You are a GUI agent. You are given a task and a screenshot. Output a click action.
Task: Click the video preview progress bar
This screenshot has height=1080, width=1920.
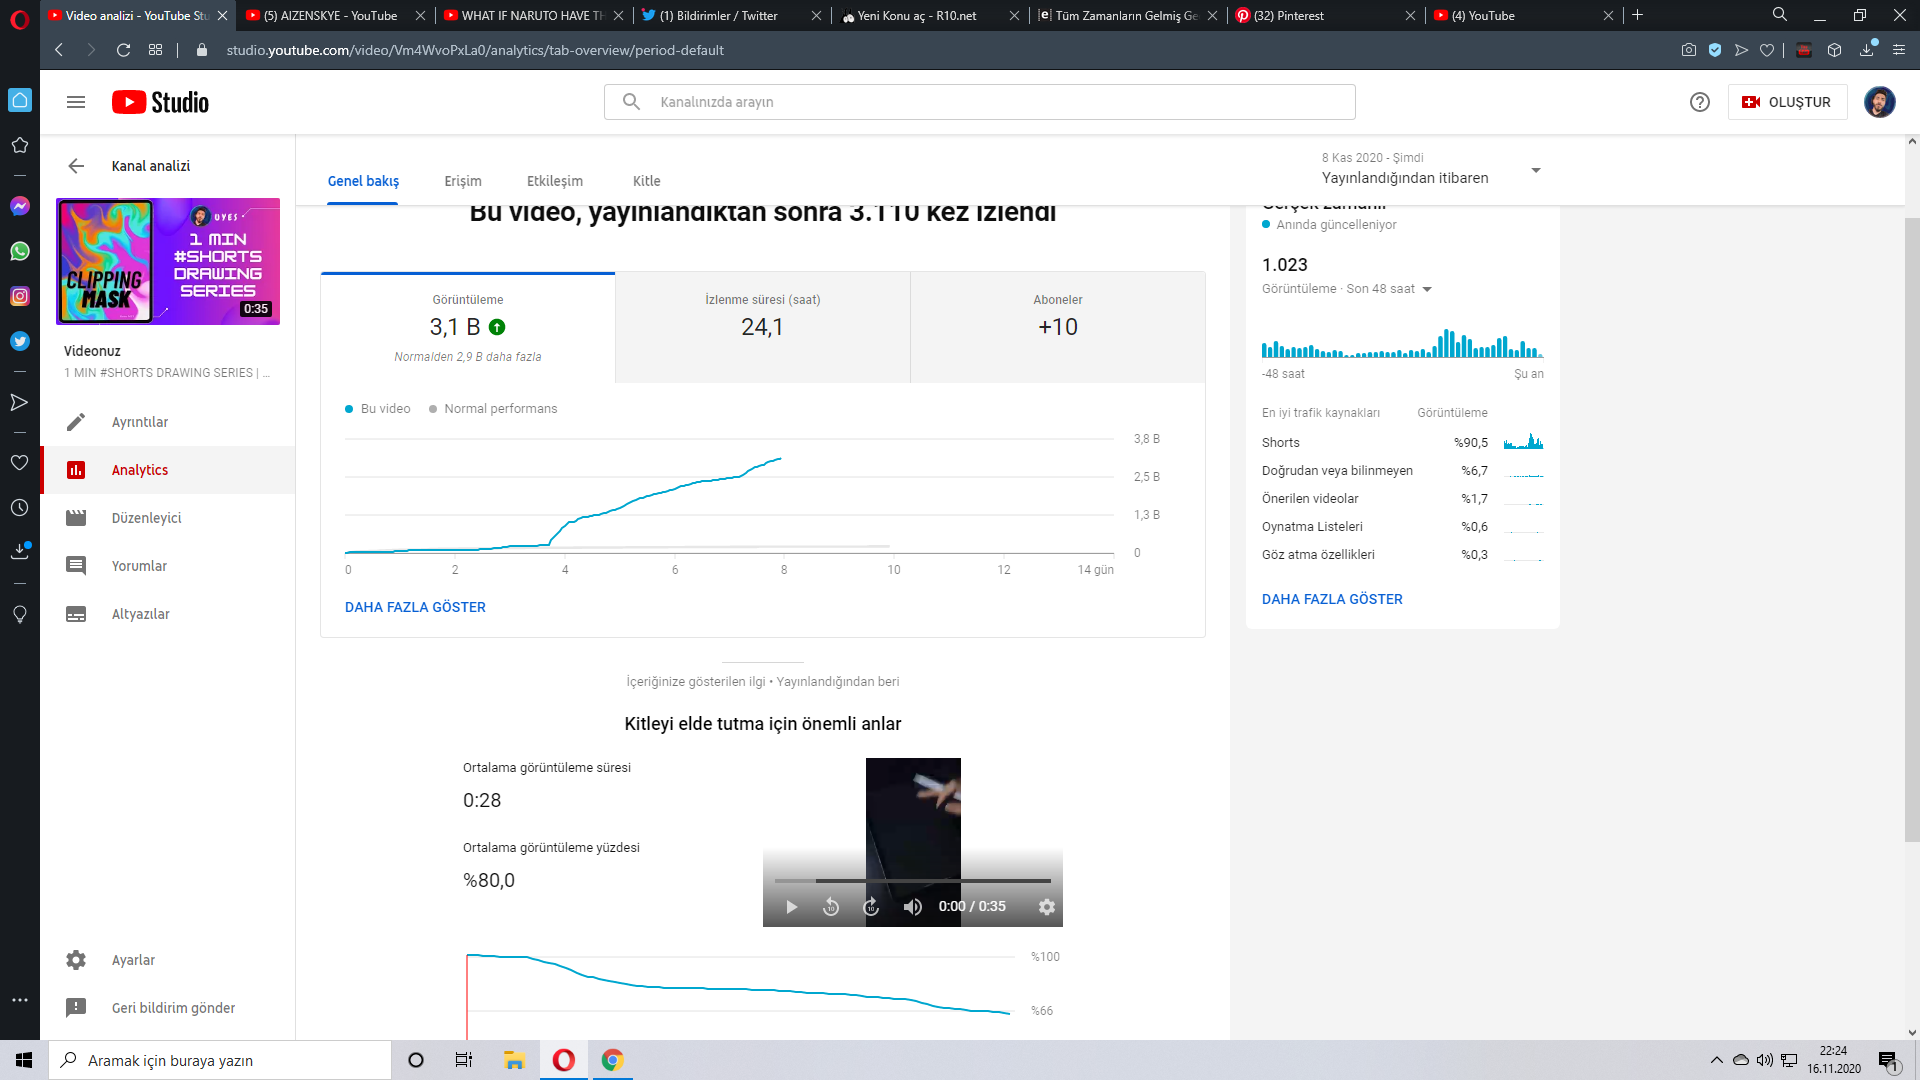[x=913, y=881]
